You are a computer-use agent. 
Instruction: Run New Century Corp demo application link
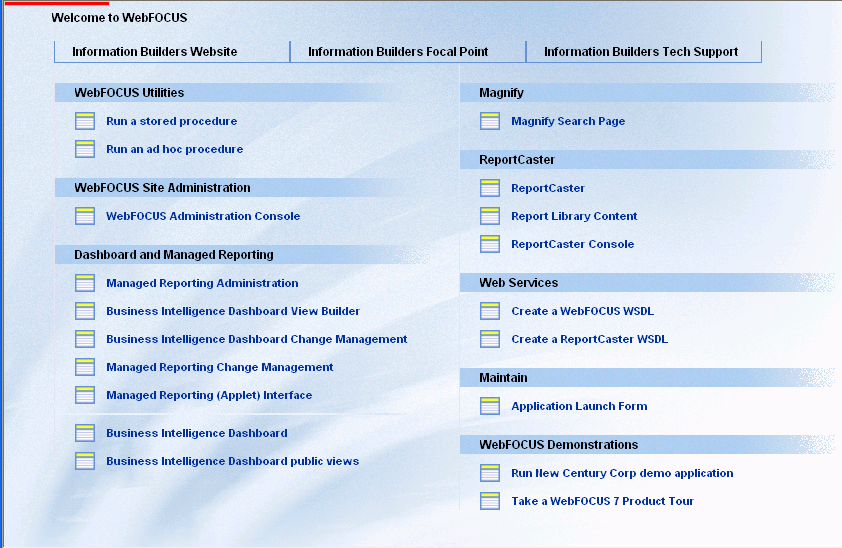tap(622, 473)
